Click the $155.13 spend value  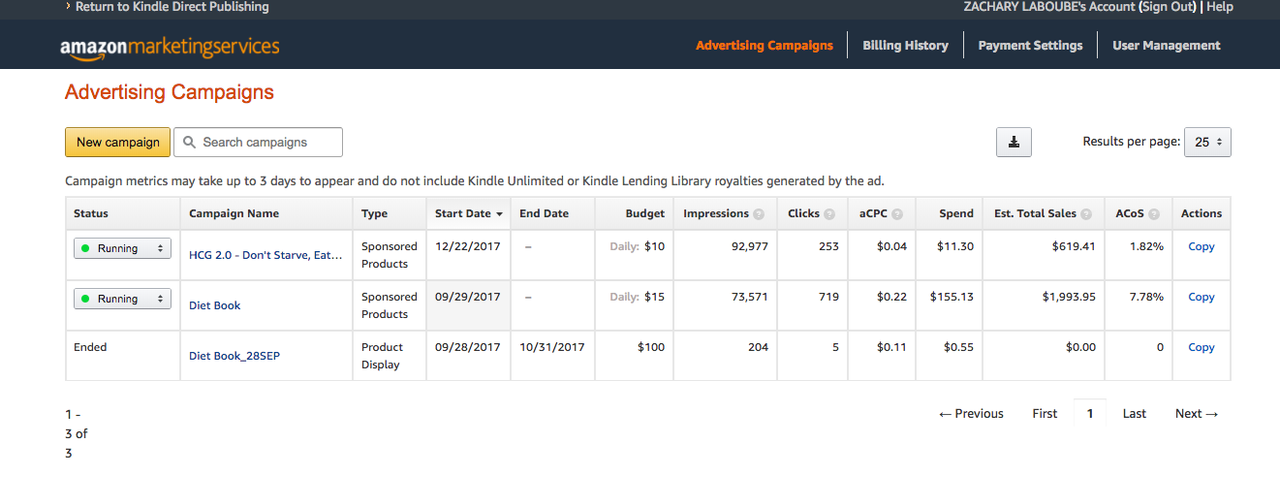(x=951, y=296)
